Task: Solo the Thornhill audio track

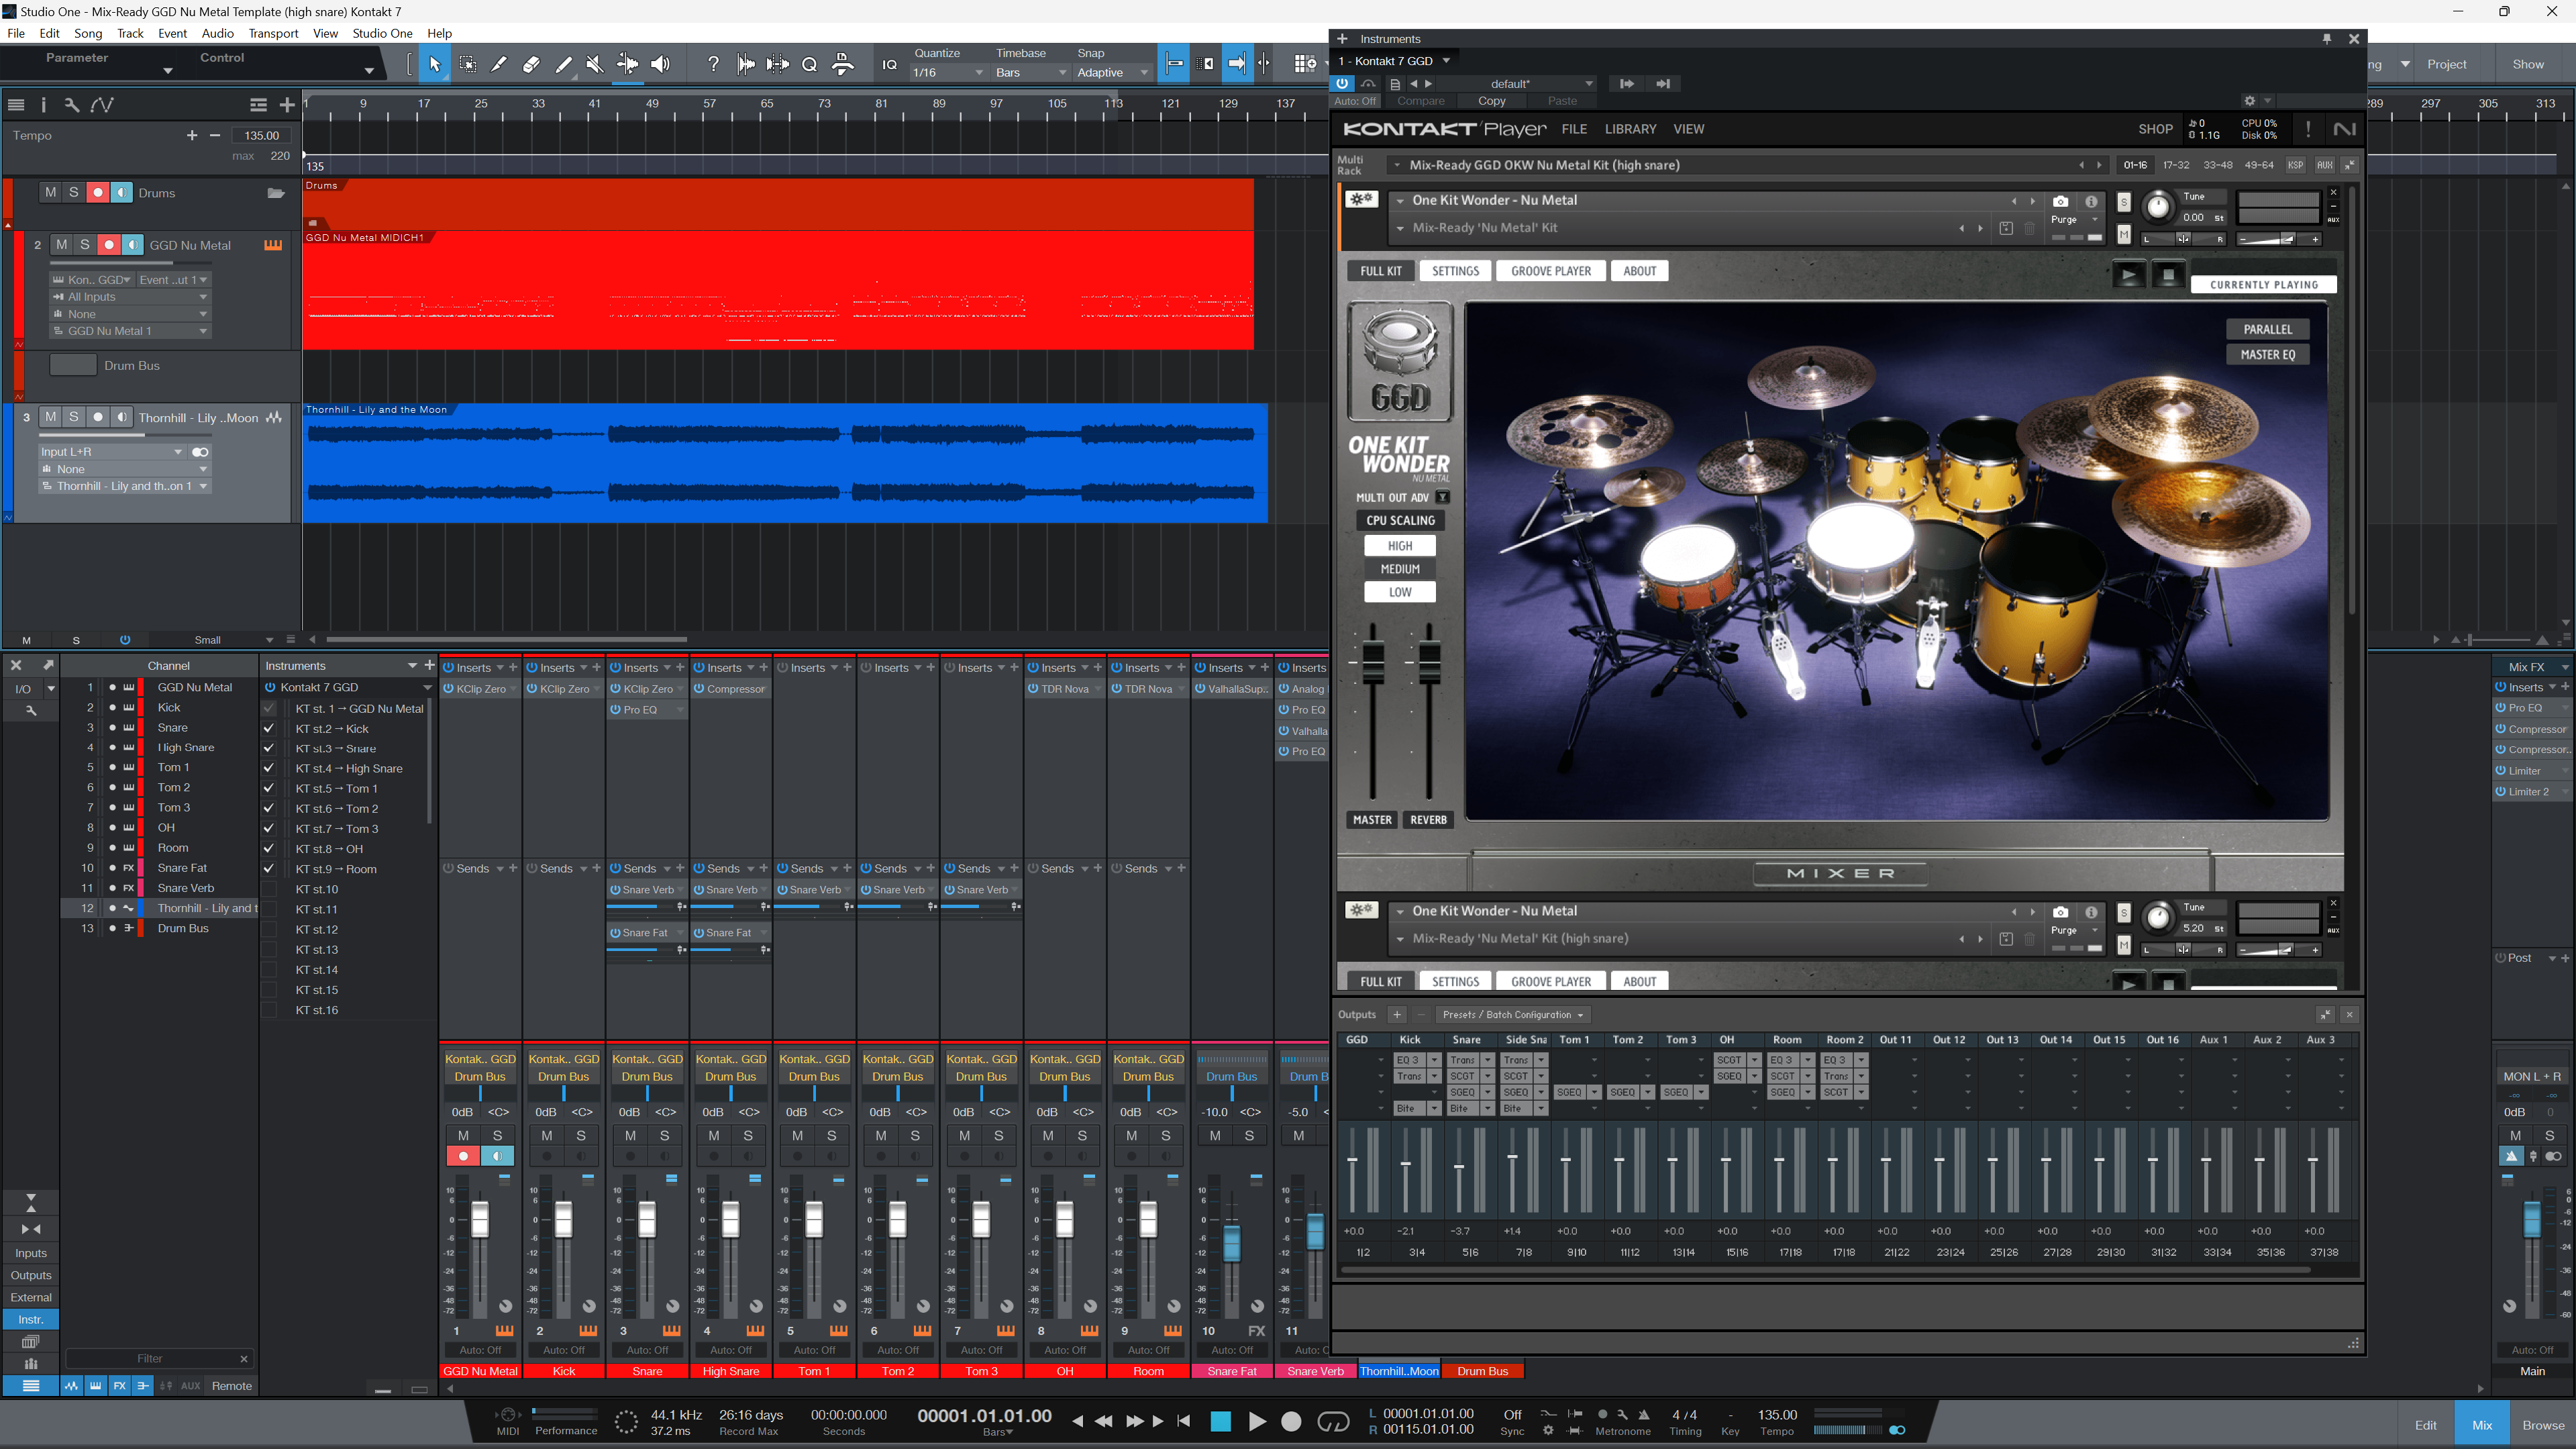Action: tap(74, 417)
